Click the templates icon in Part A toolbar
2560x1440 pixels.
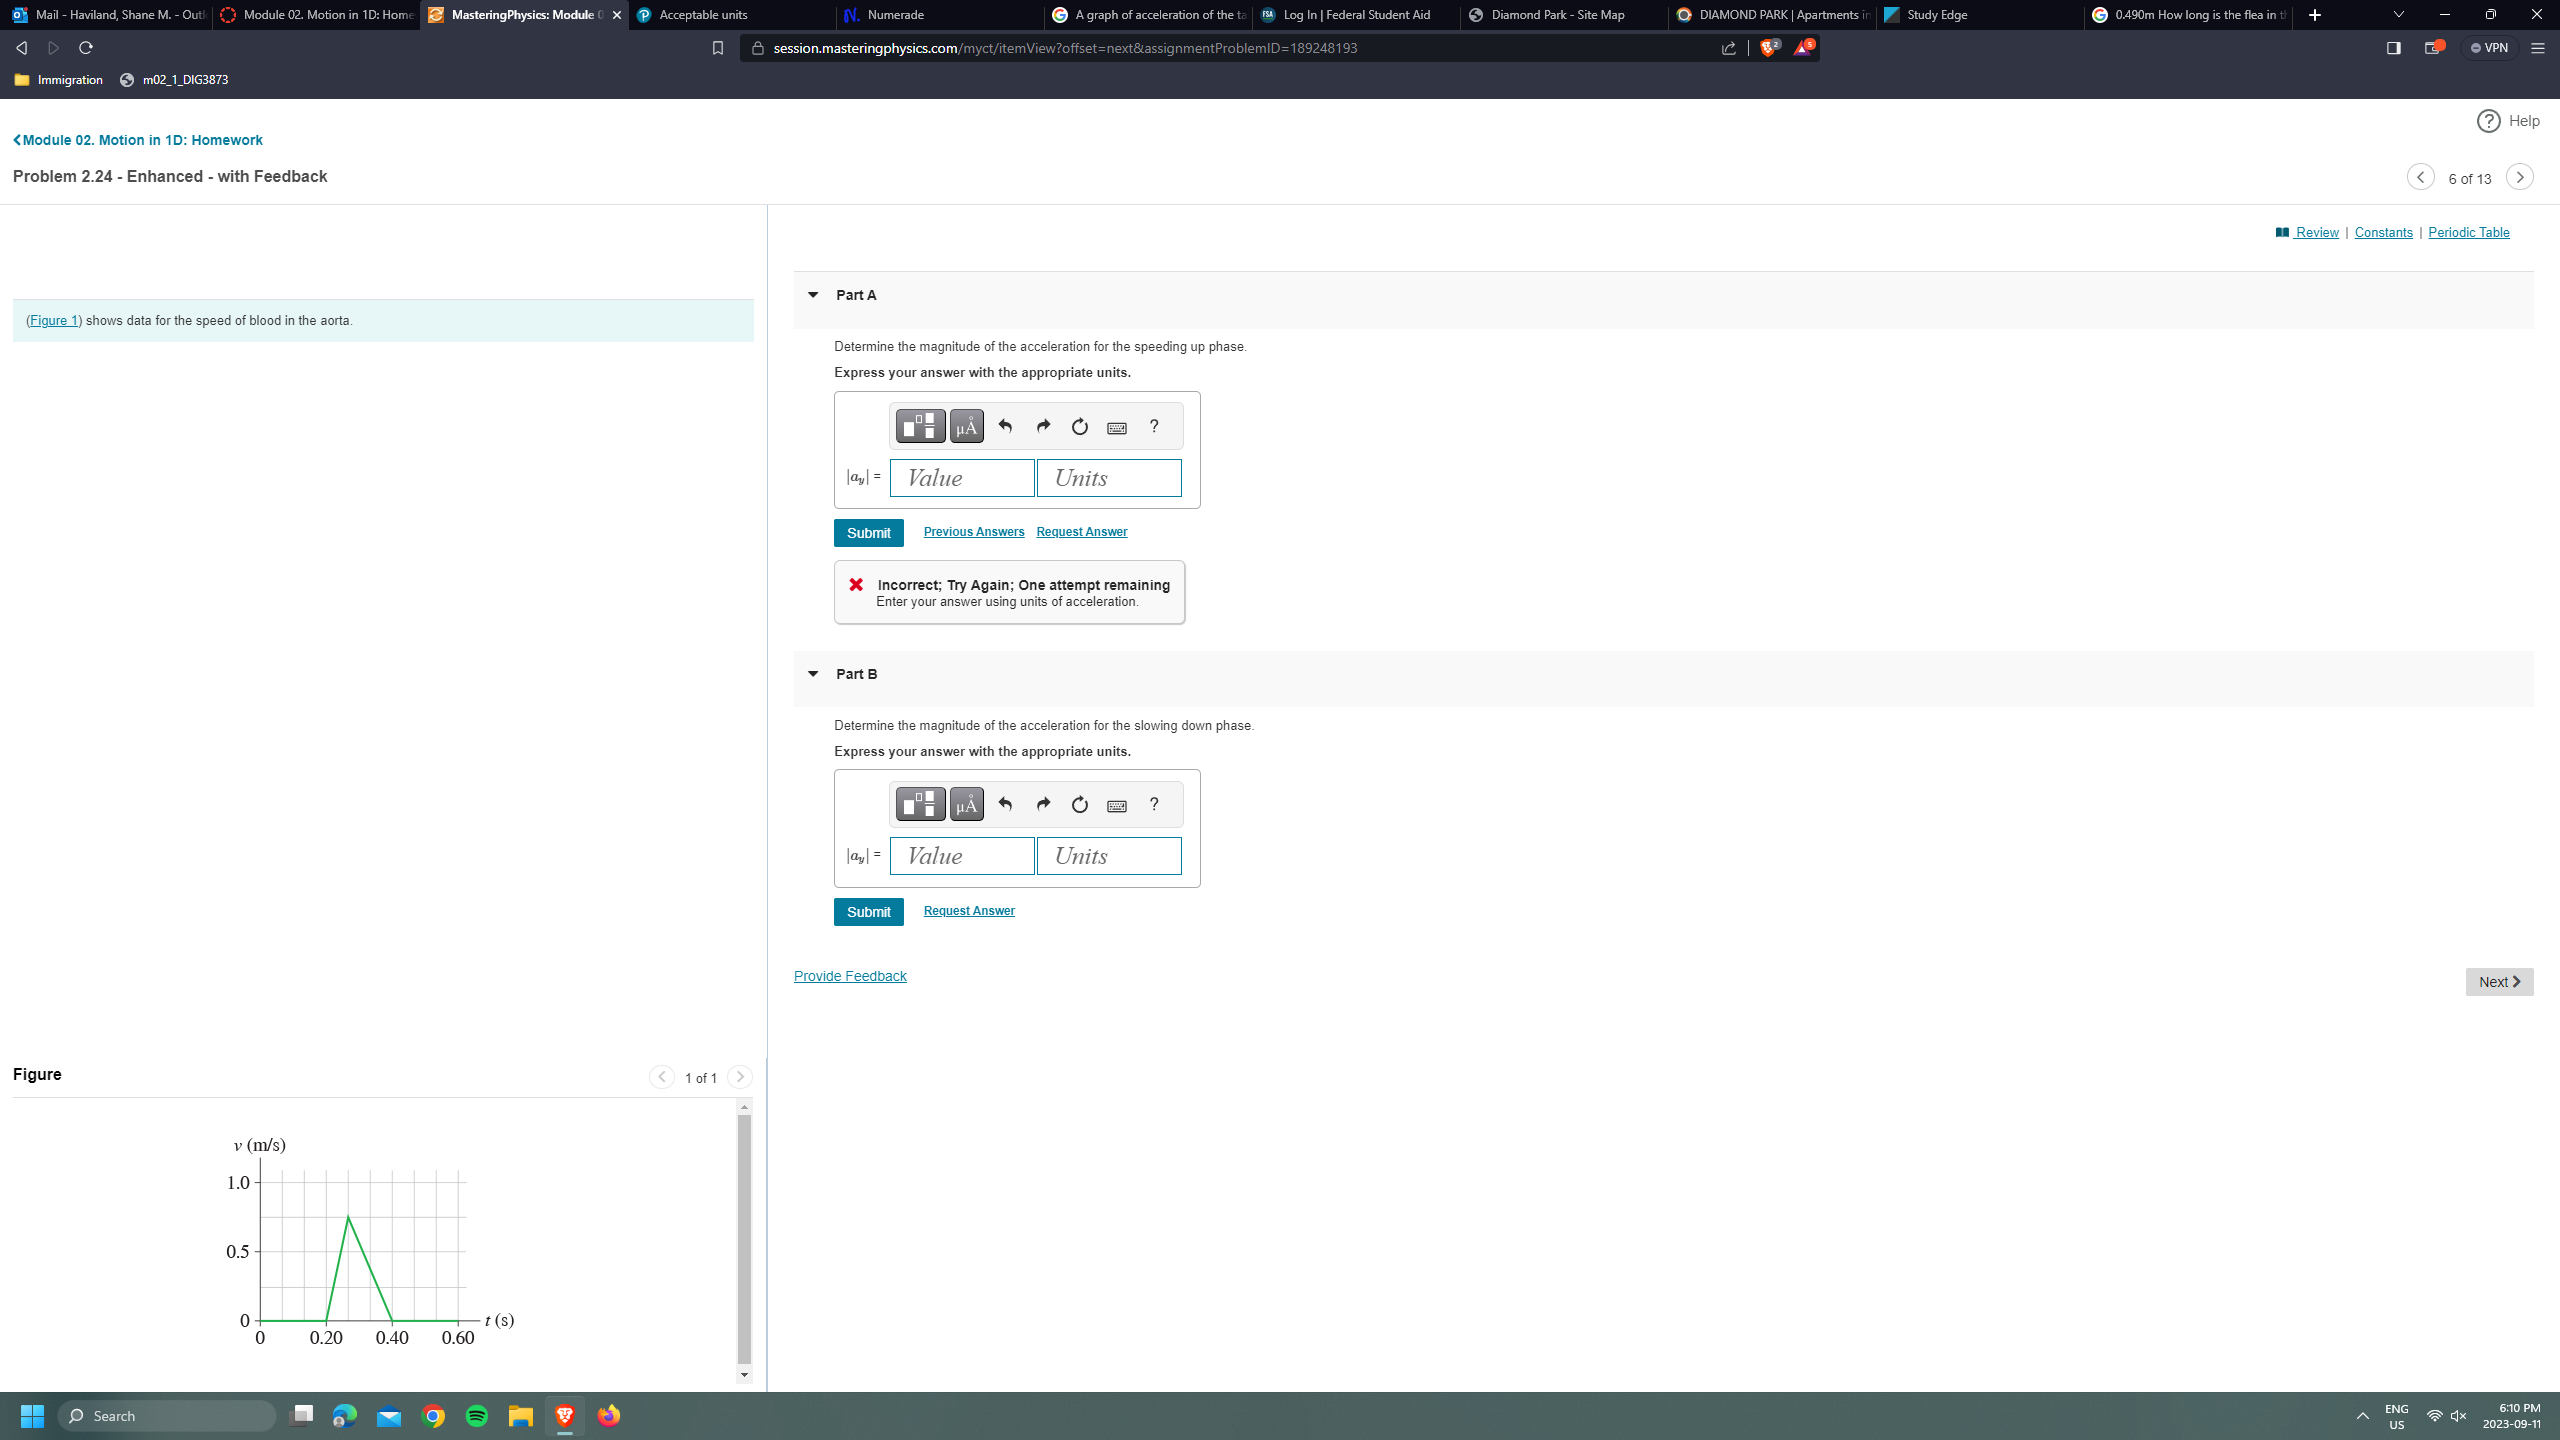pos(919,427)
